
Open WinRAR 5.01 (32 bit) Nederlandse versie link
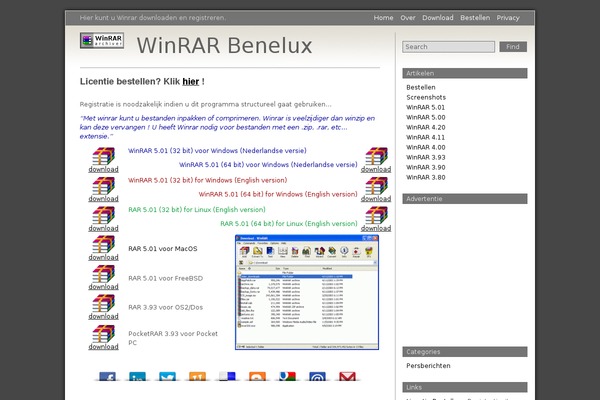217,151
